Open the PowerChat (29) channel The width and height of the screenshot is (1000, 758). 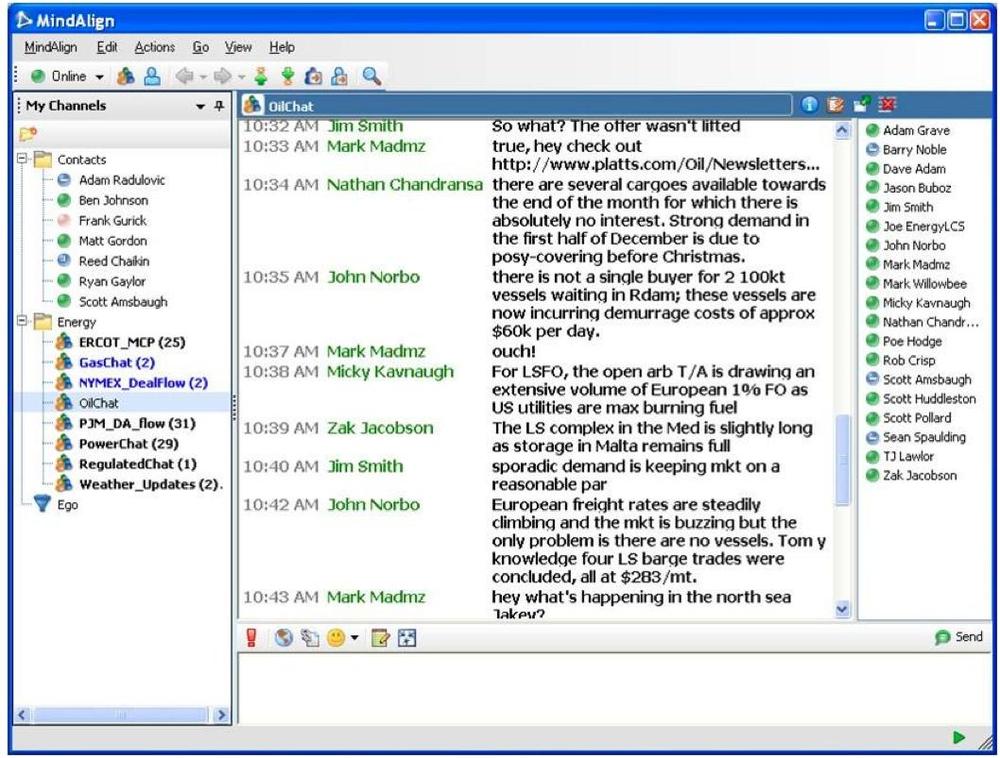[129, 444]
